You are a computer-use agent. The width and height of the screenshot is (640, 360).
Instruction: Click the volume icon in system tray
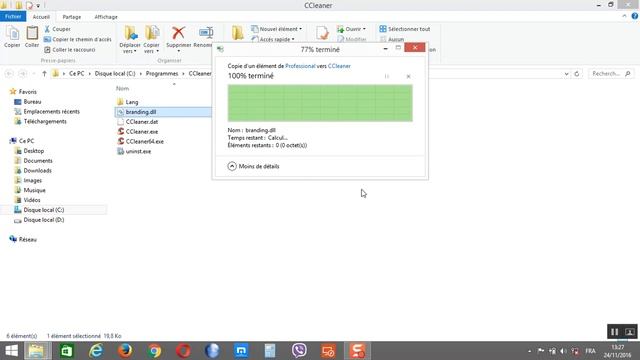563,351
